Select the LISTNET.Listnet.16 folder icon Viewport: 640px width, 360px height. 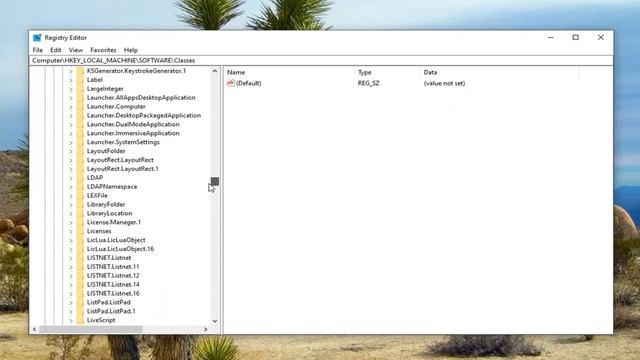[x=80, y=293]
